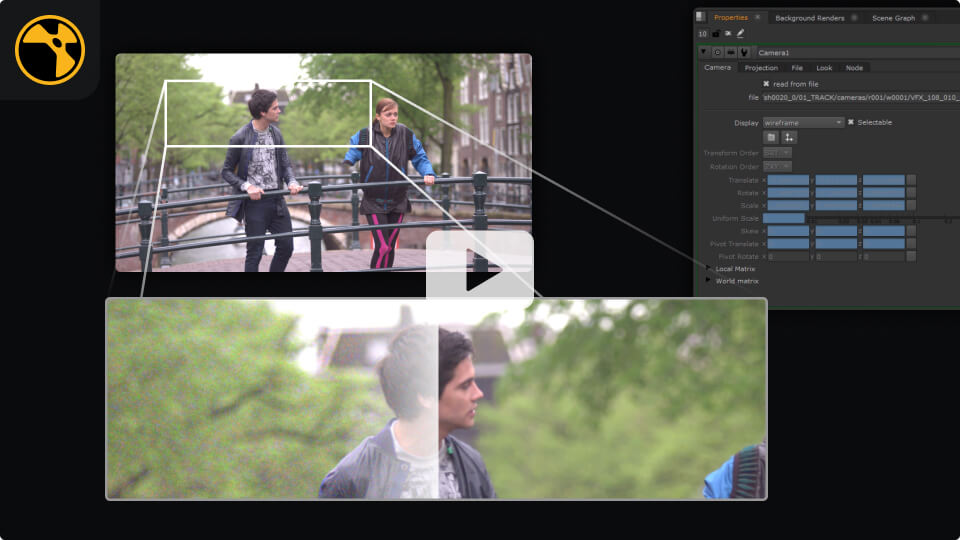Toggle the read from file checkbox
This screenshot has height=540, width=960.
766,84
